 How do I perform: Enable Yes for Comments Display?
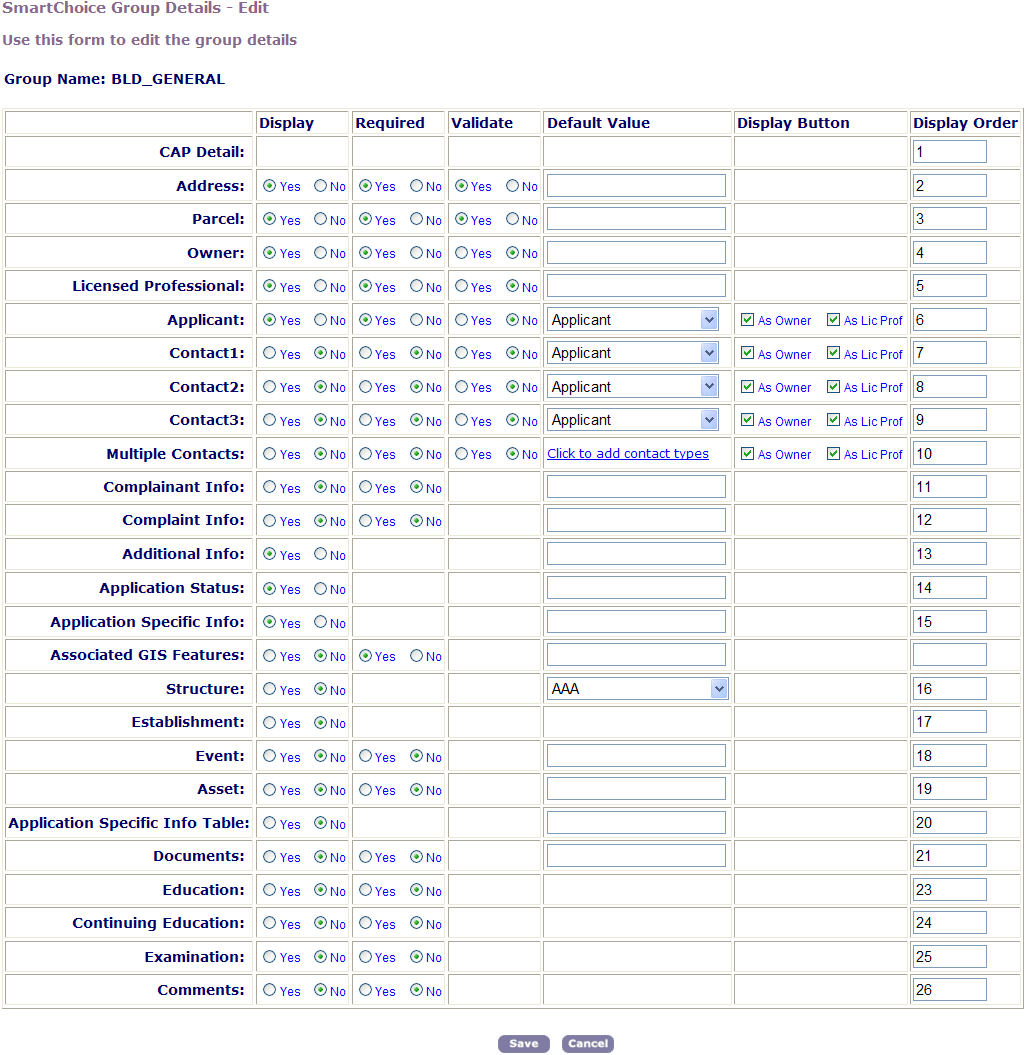point(270,990)
